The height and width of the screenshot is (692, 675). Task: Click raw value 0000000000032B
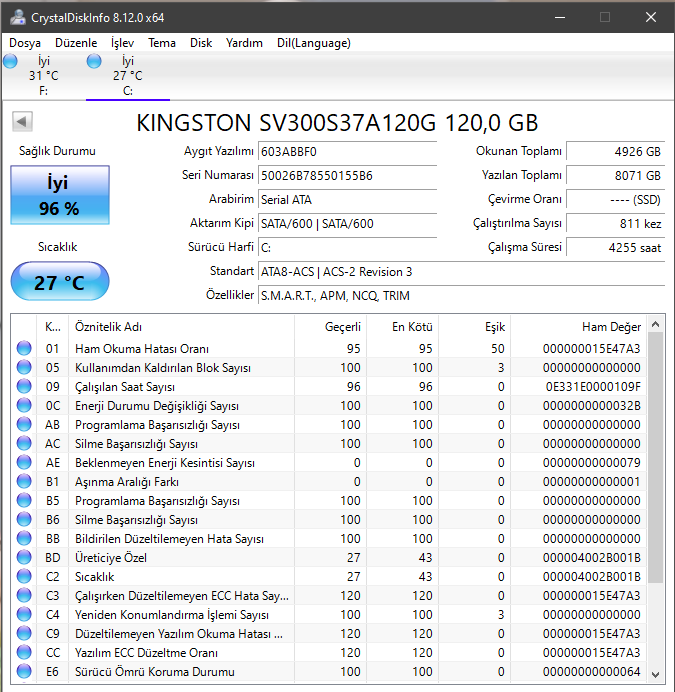pyautogui.click(x=592, y=406)
